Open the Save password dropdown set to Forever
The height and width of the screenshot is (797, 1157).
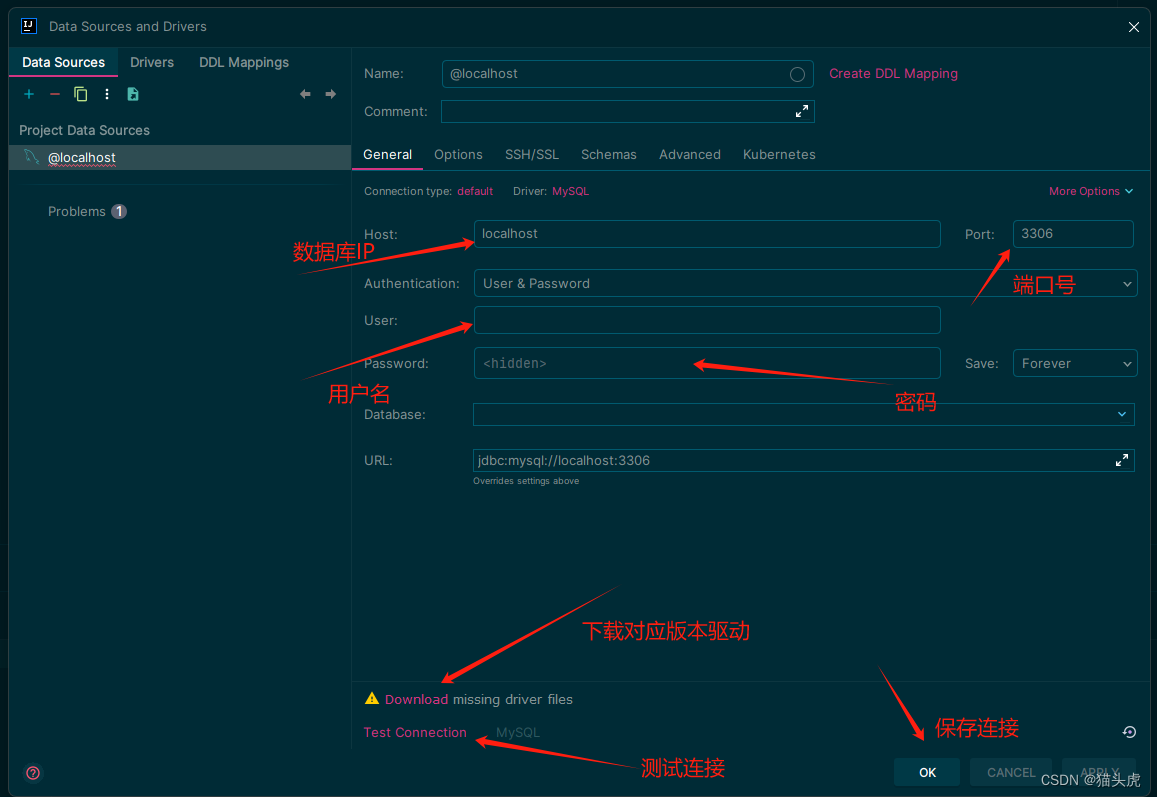click(1074, 363)
